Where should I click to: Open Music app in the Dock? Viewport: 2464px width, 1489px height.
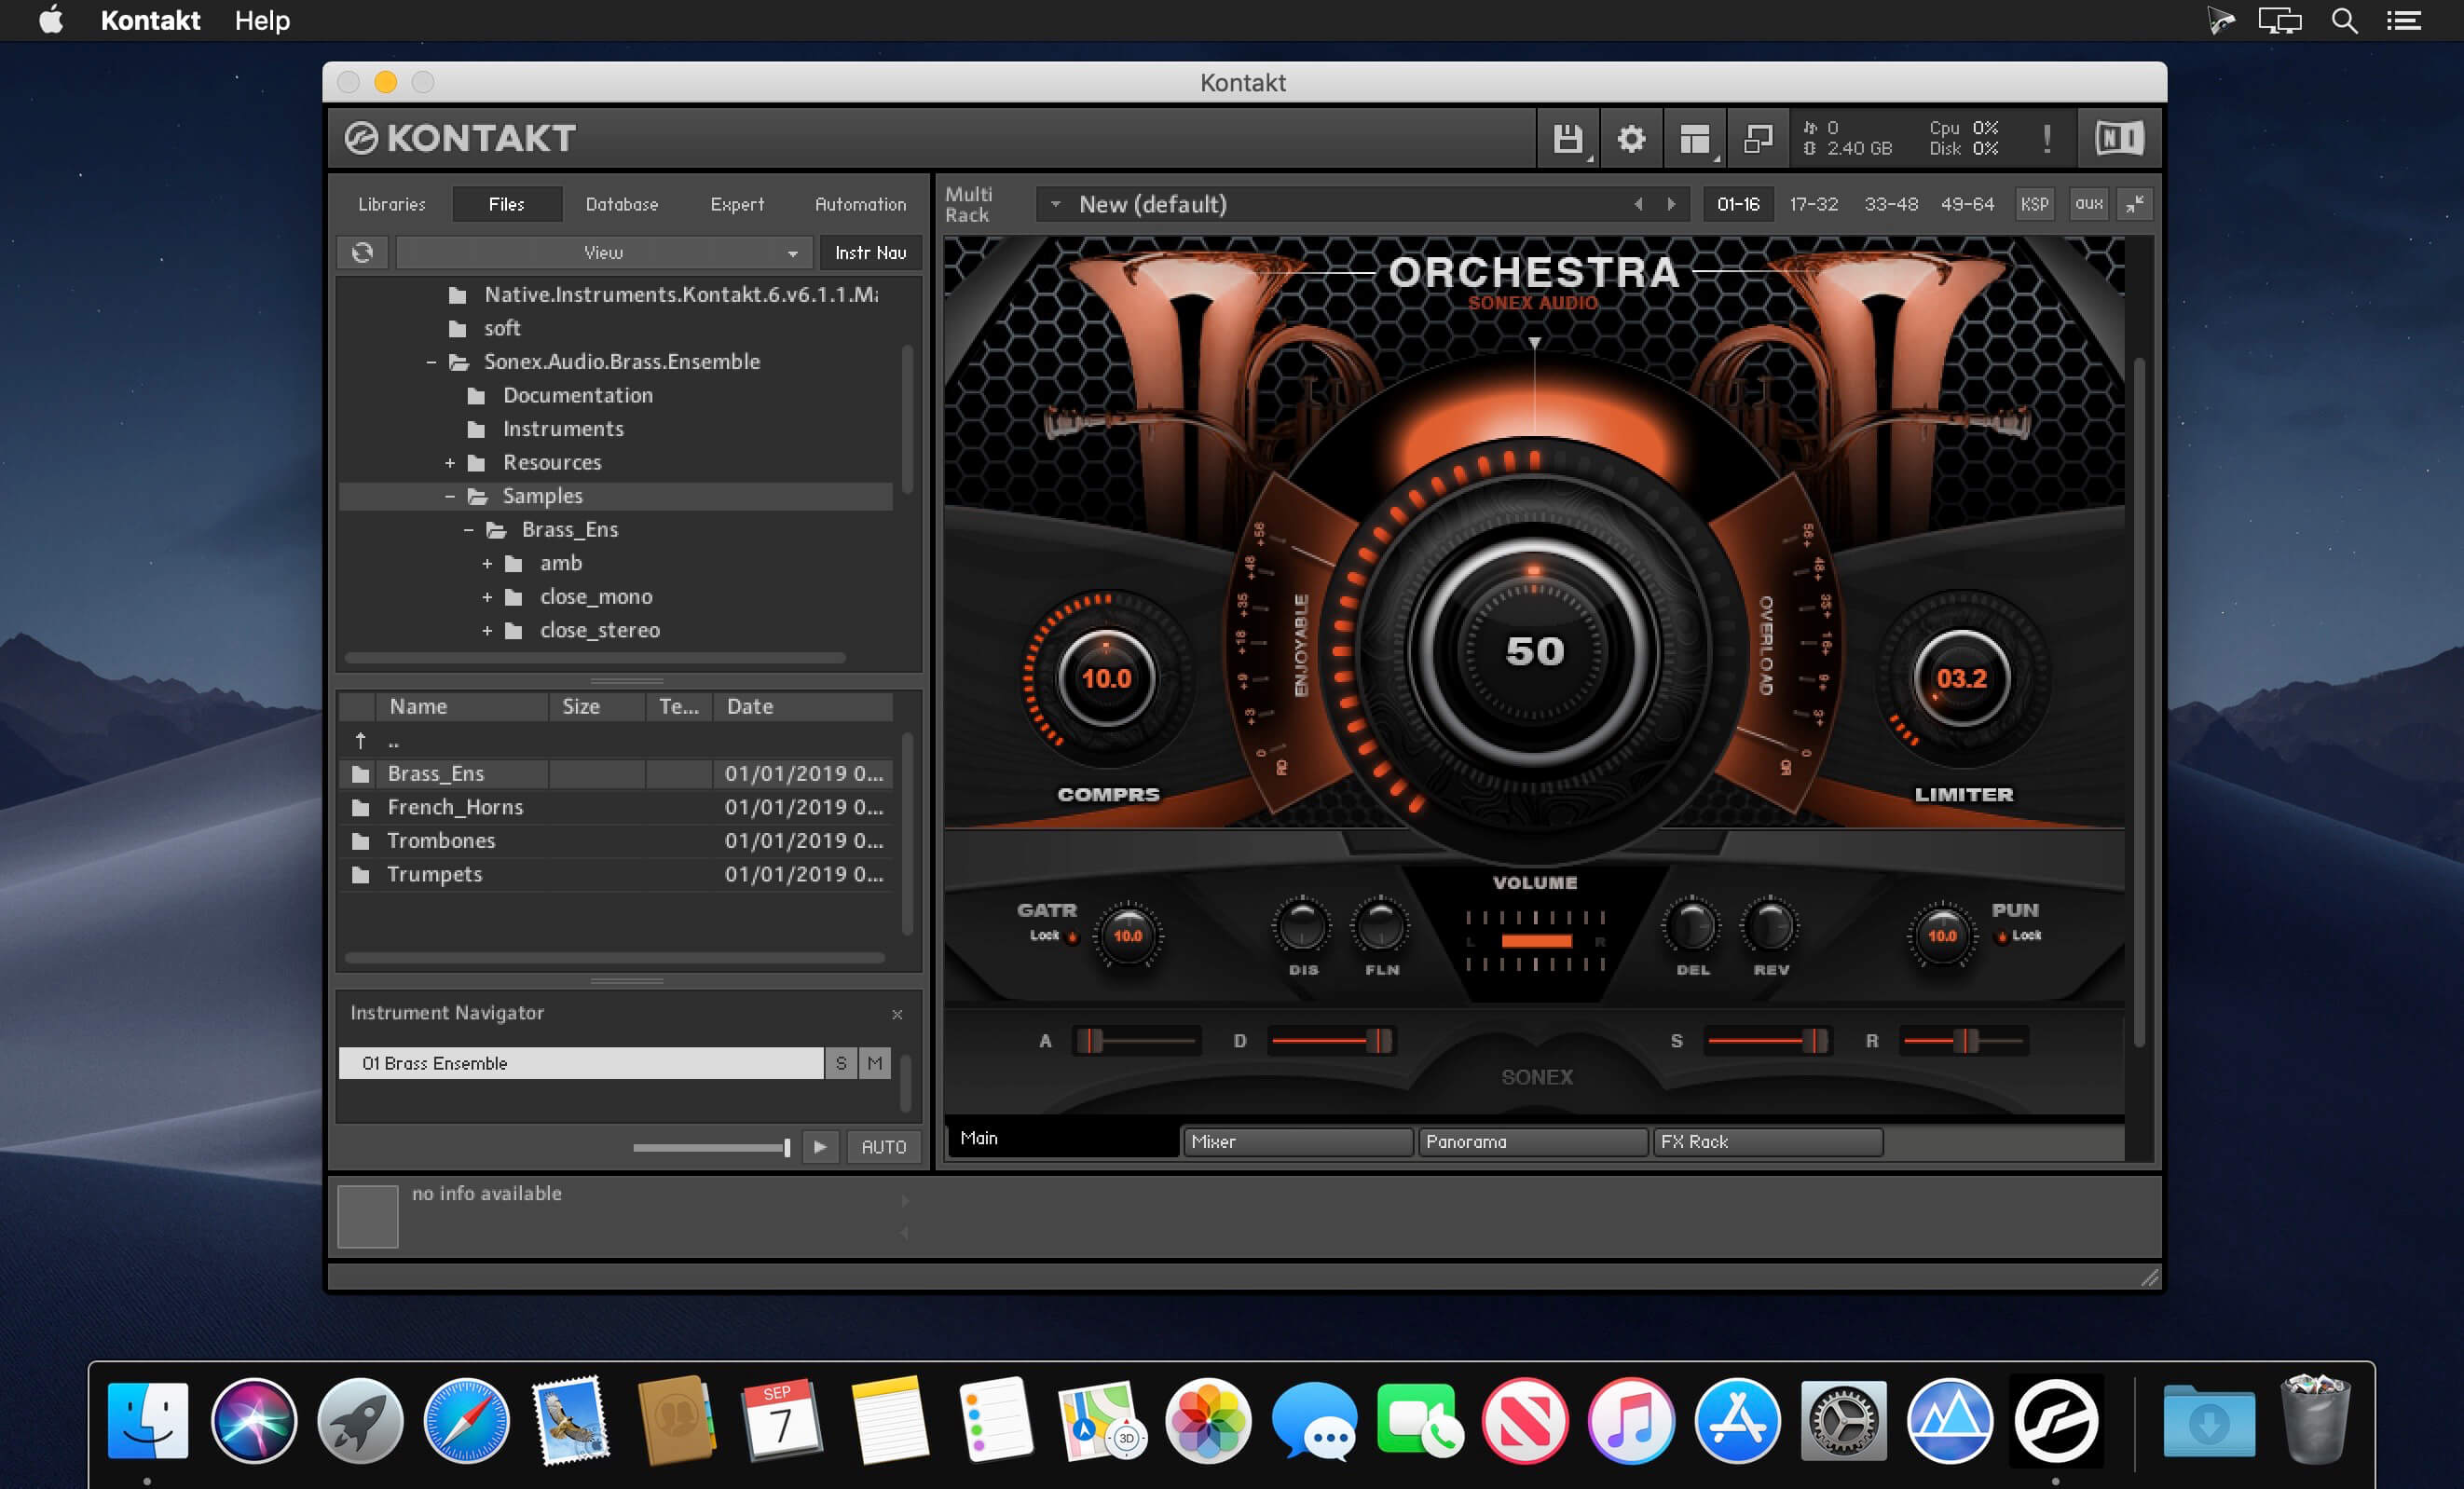(x=1631, y=1421)
